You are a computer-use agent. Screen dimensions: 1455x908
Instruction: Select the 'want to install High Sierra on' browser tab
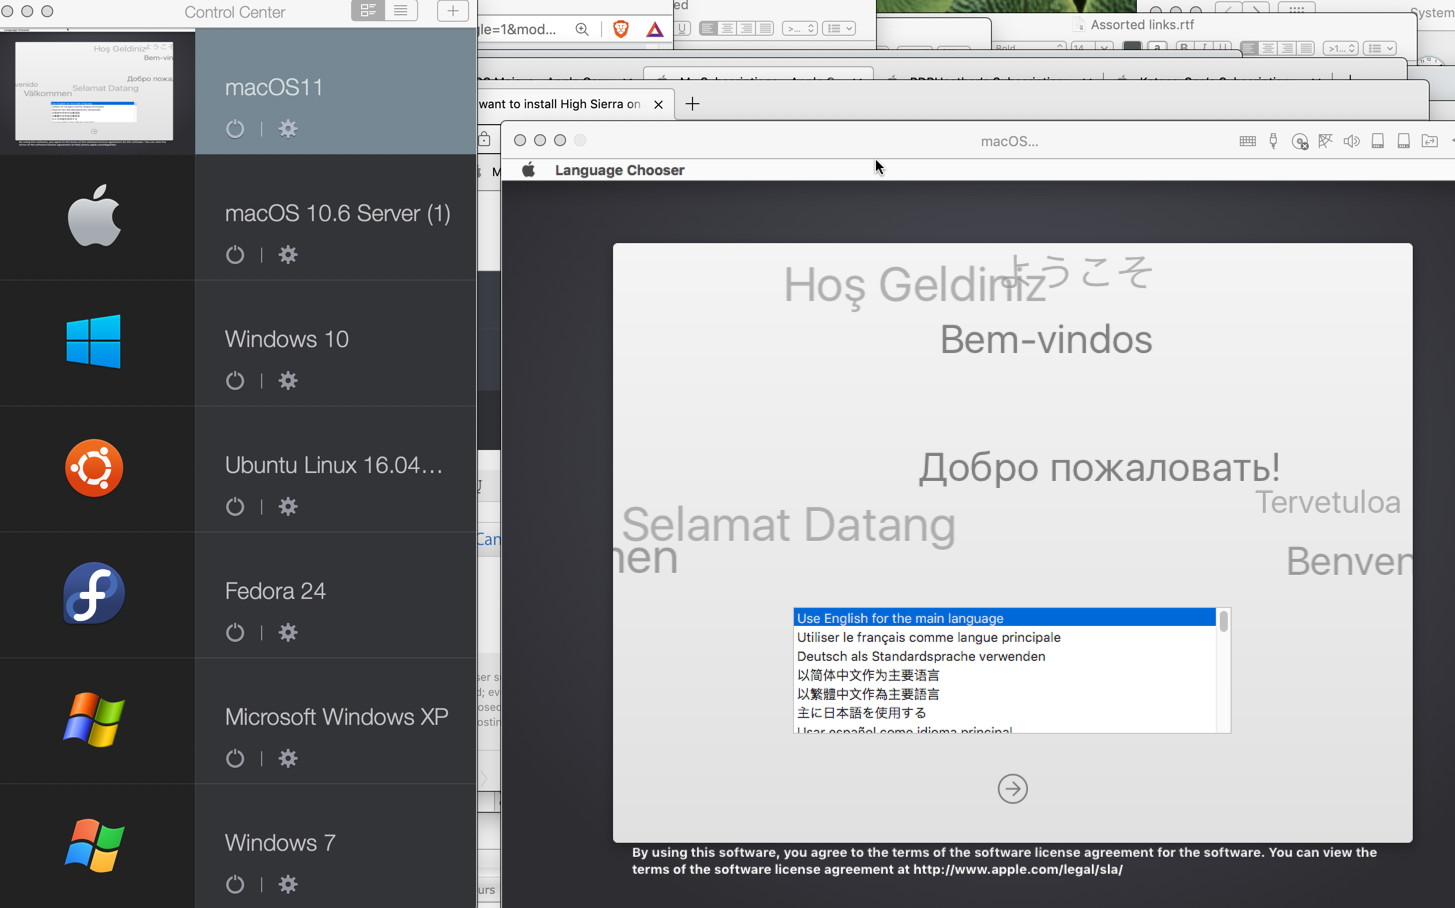tap(561, 104)
